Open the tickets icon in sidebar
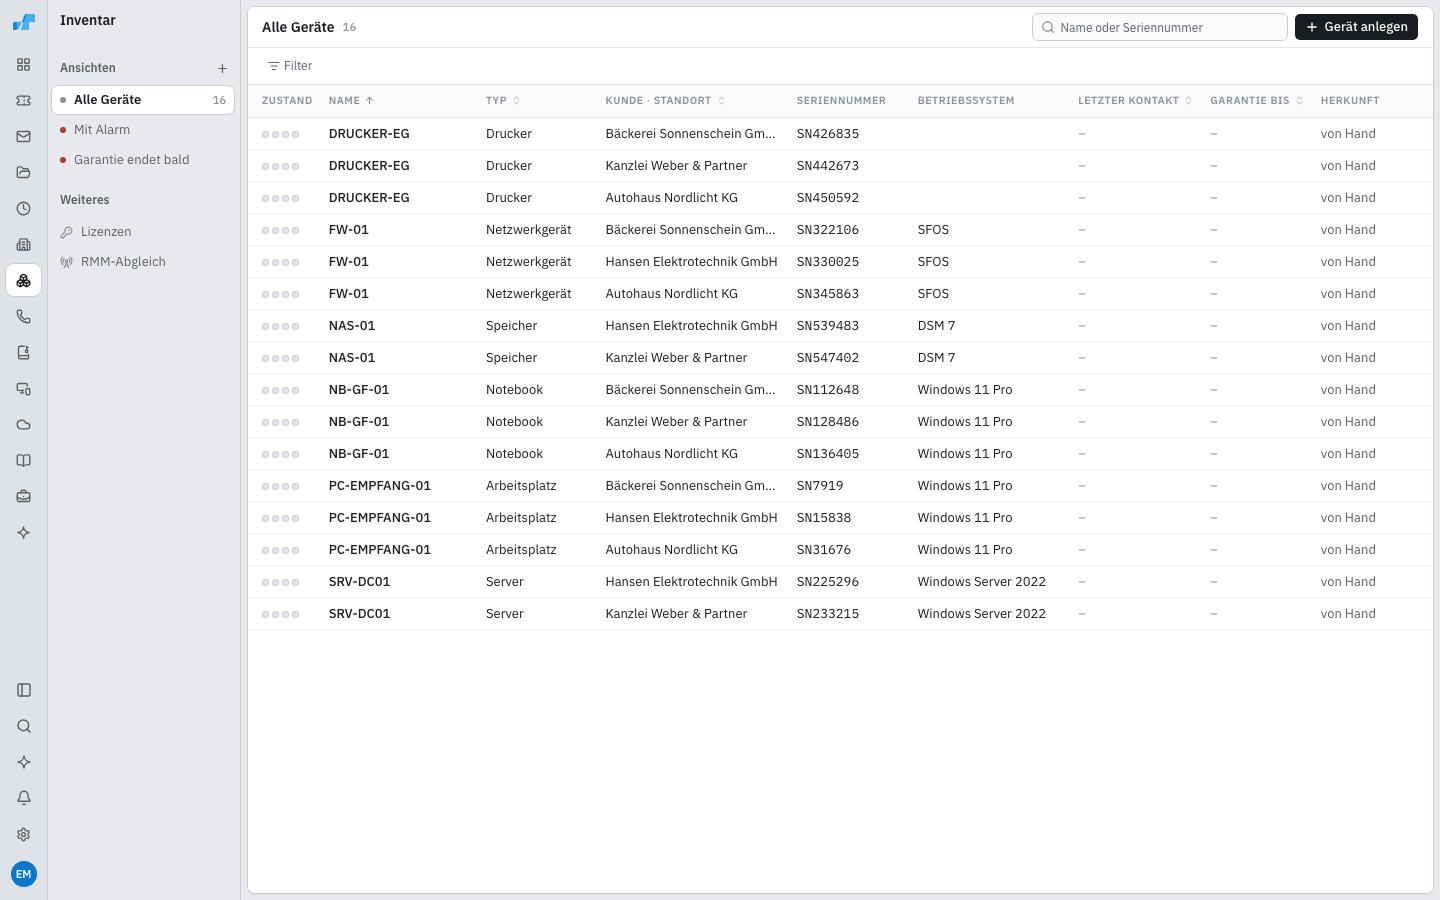The image size is (1440, 900). click(24, 101)
